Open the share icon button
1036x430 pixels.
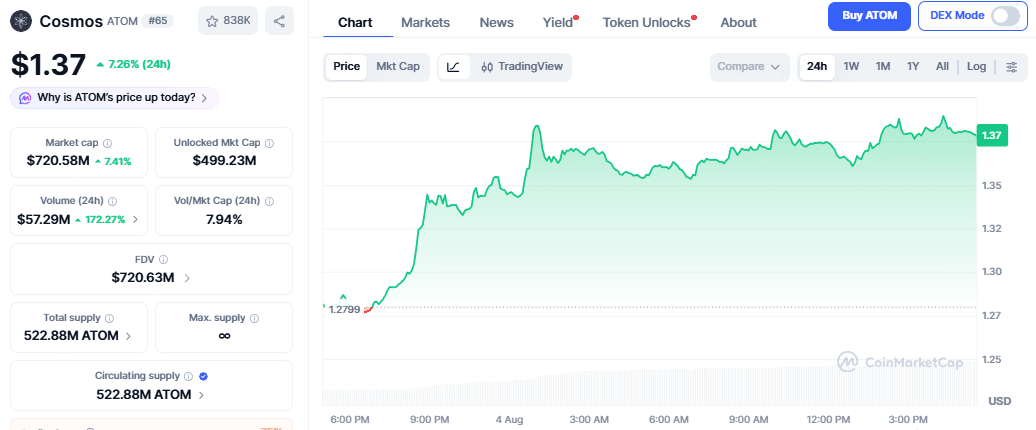click(x=279, y=21)
